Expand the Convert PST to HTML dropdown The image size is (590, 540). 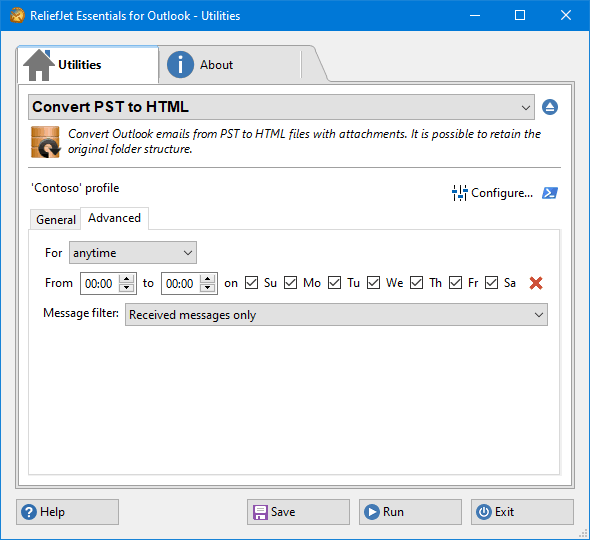(281, 107)
